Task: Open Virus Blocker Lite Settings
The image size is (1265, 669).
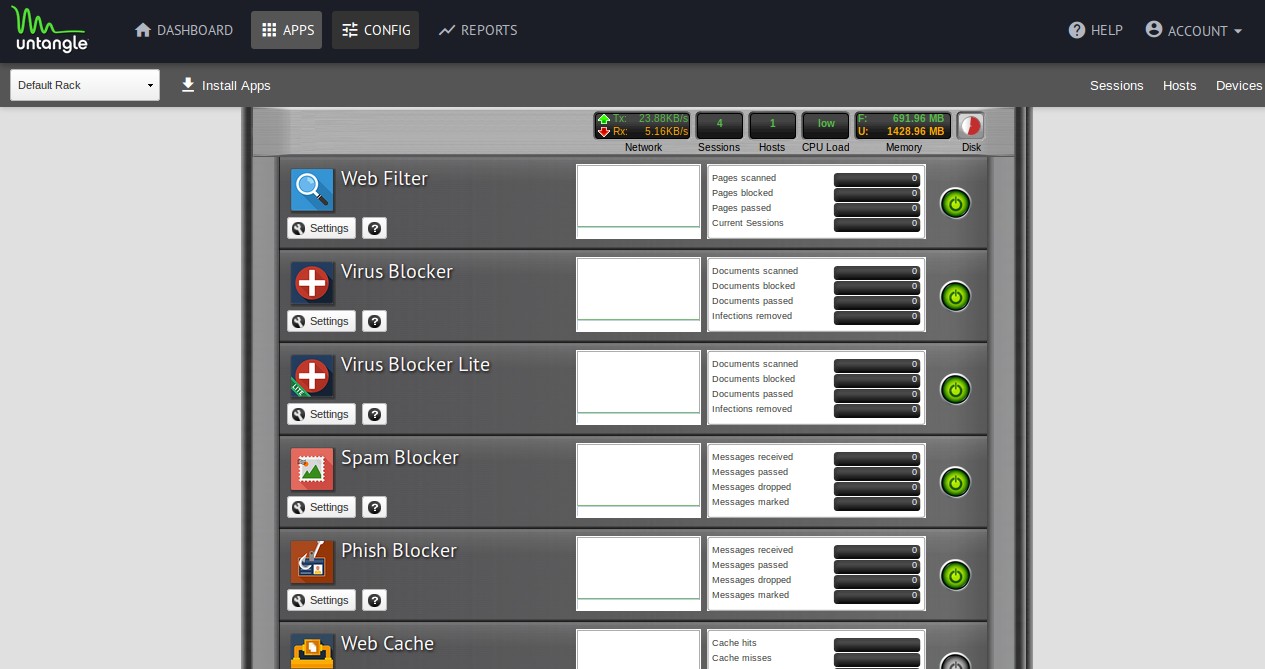Action: 321,414
